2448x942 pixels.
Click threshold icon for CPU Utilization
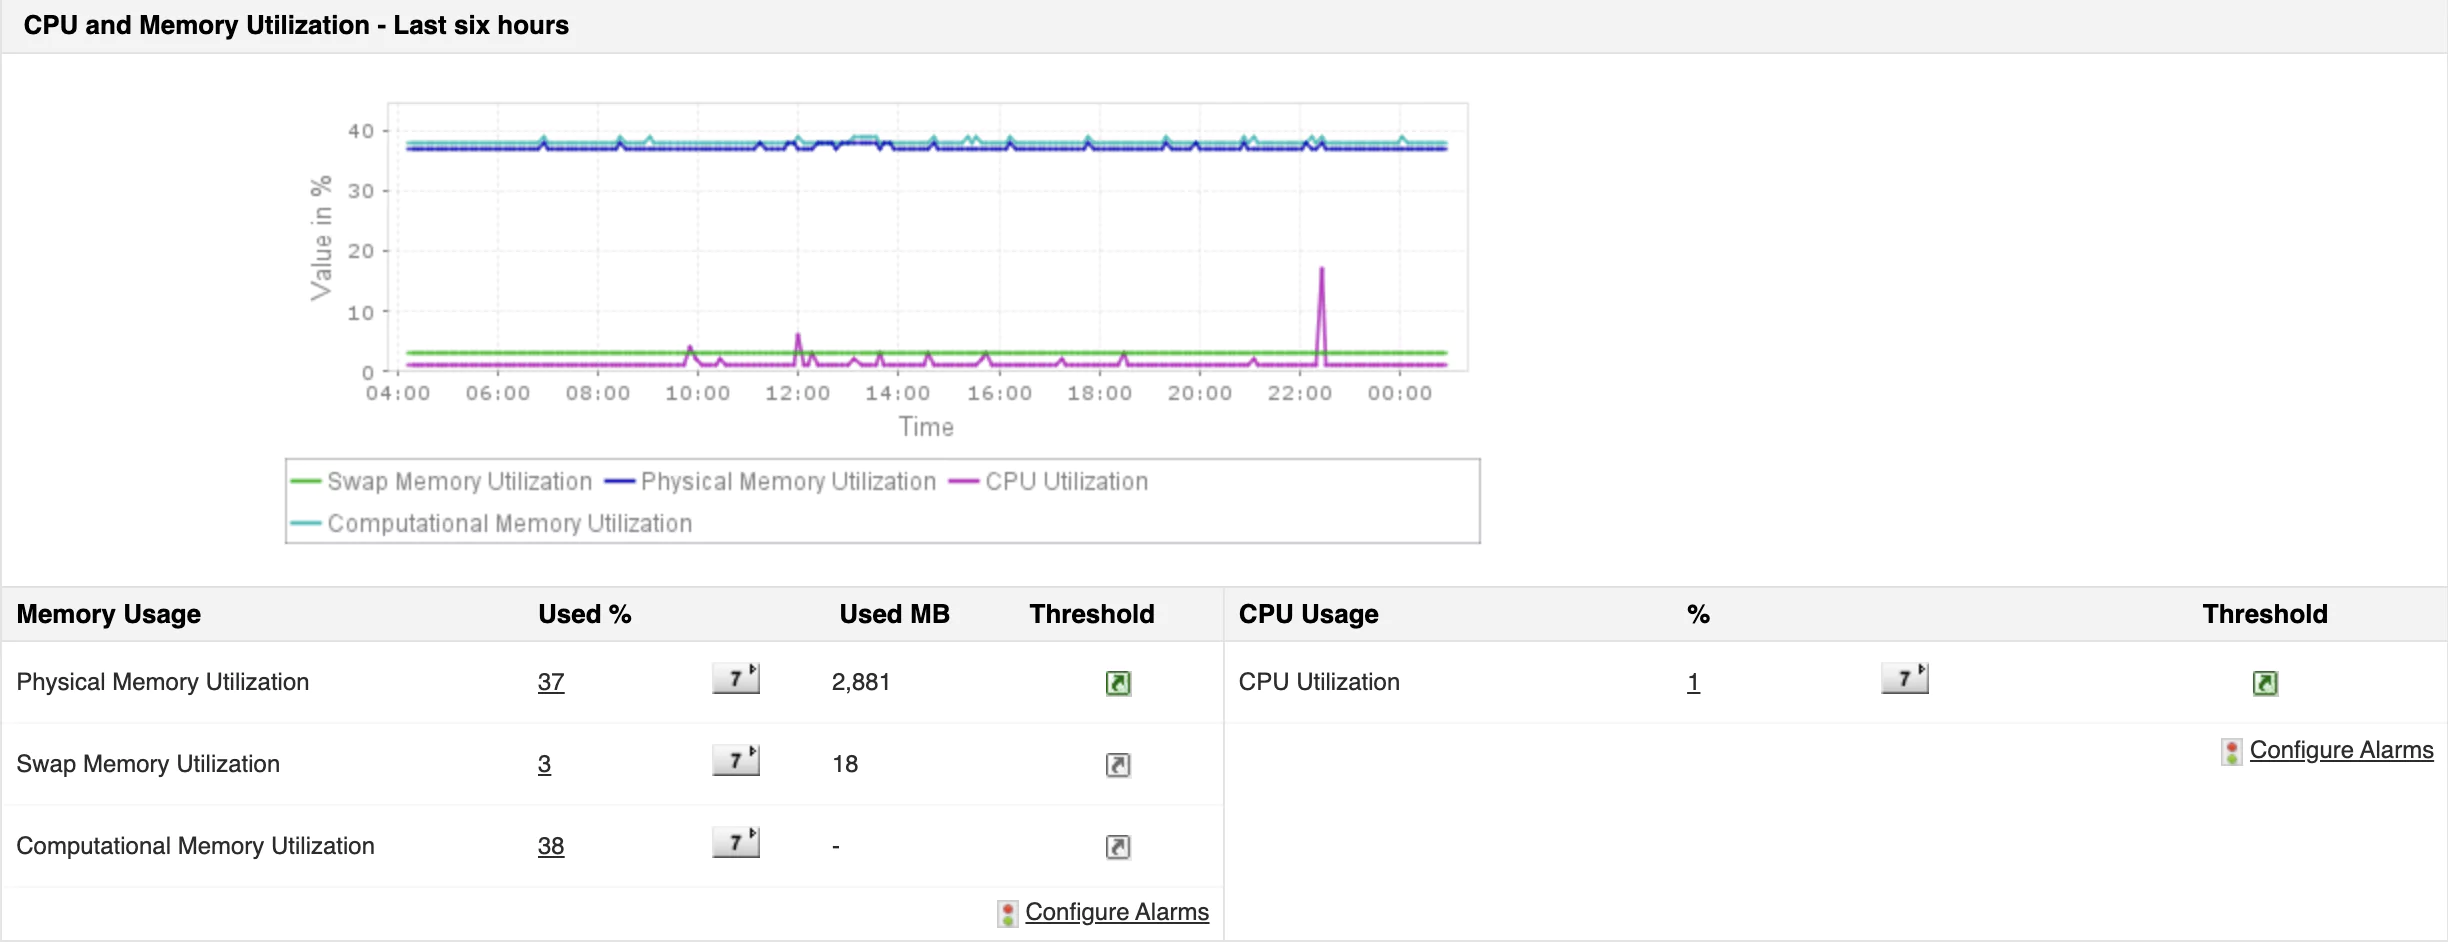pyautogui.click(x=2265, y=683)
